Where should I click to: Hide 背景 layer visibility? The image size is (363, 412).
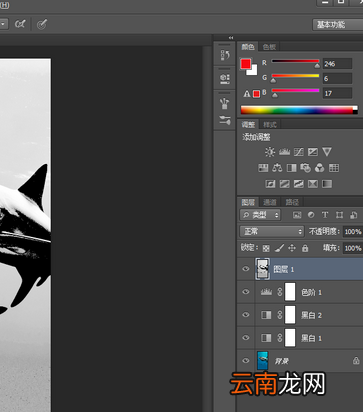coord(246,360)
